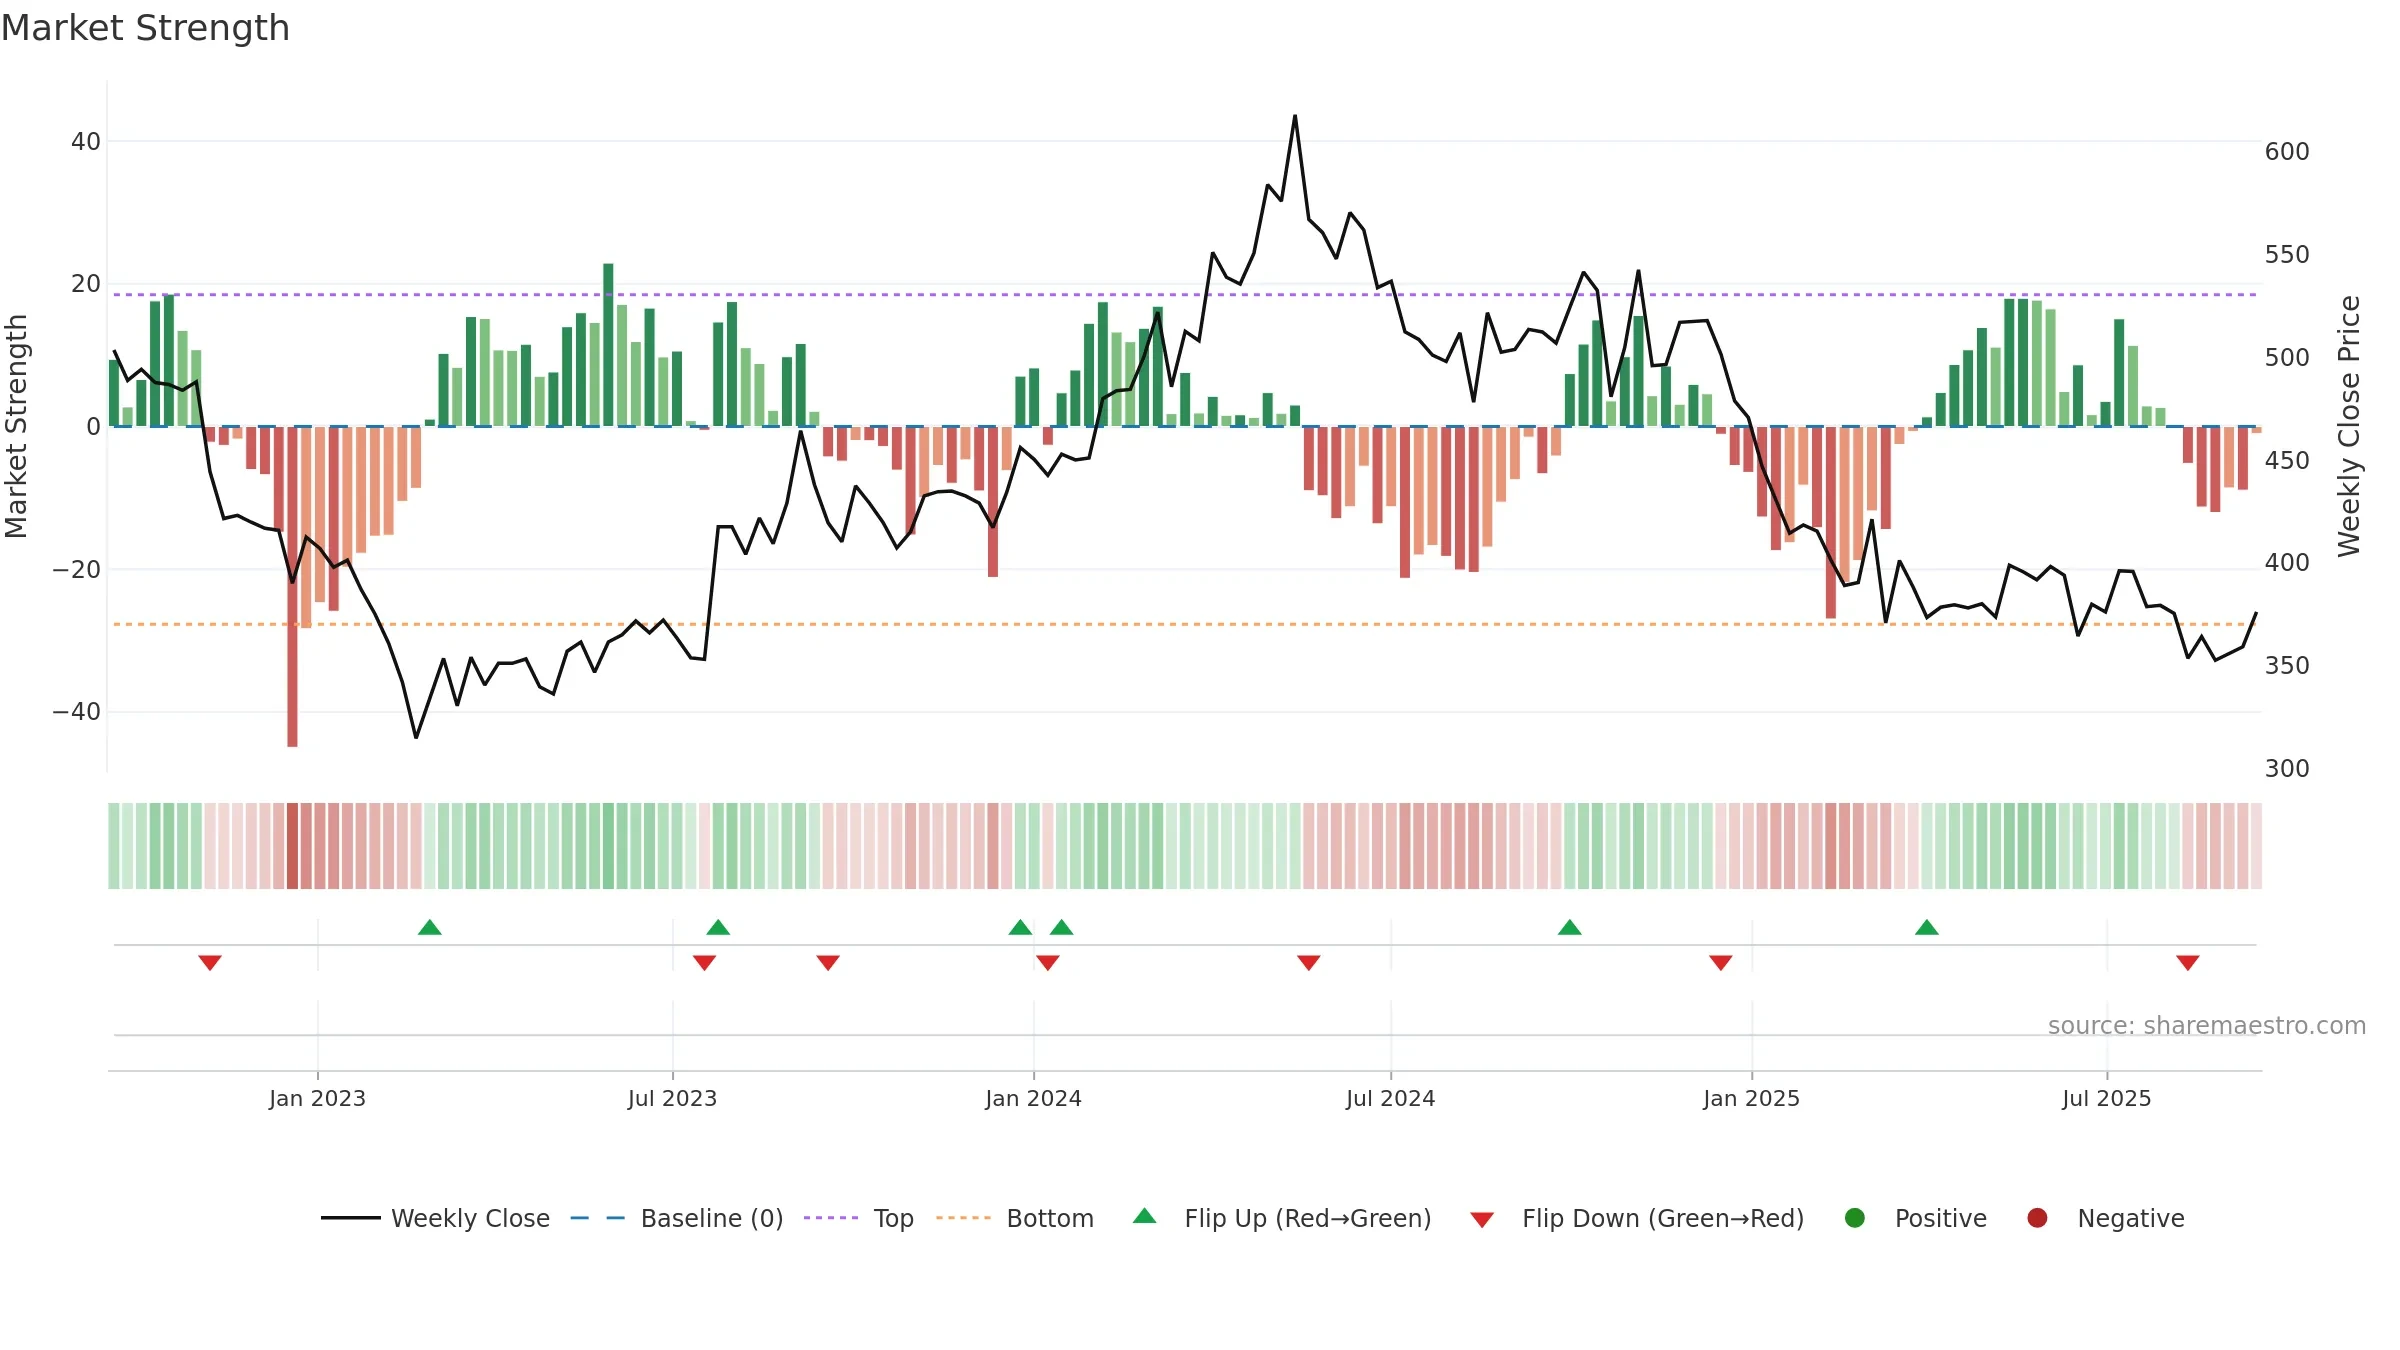Viewport: 2400px width, 1350px height.
Task: Click the '600' right axis tick label
Action: point(2287,152)
